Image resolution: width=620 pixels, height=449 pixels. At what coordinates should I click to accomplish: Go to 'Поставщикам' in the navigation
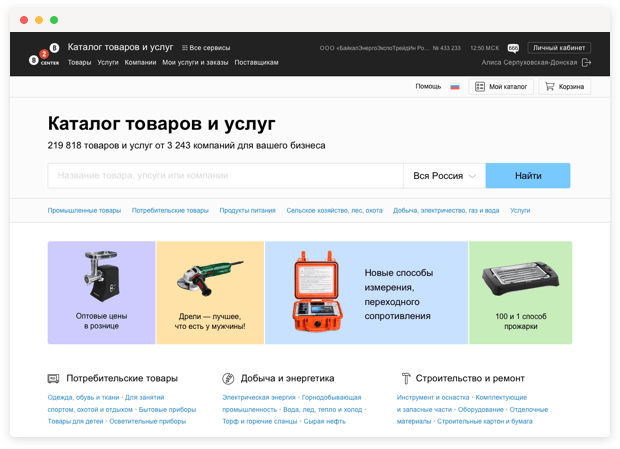coord(257,62)
